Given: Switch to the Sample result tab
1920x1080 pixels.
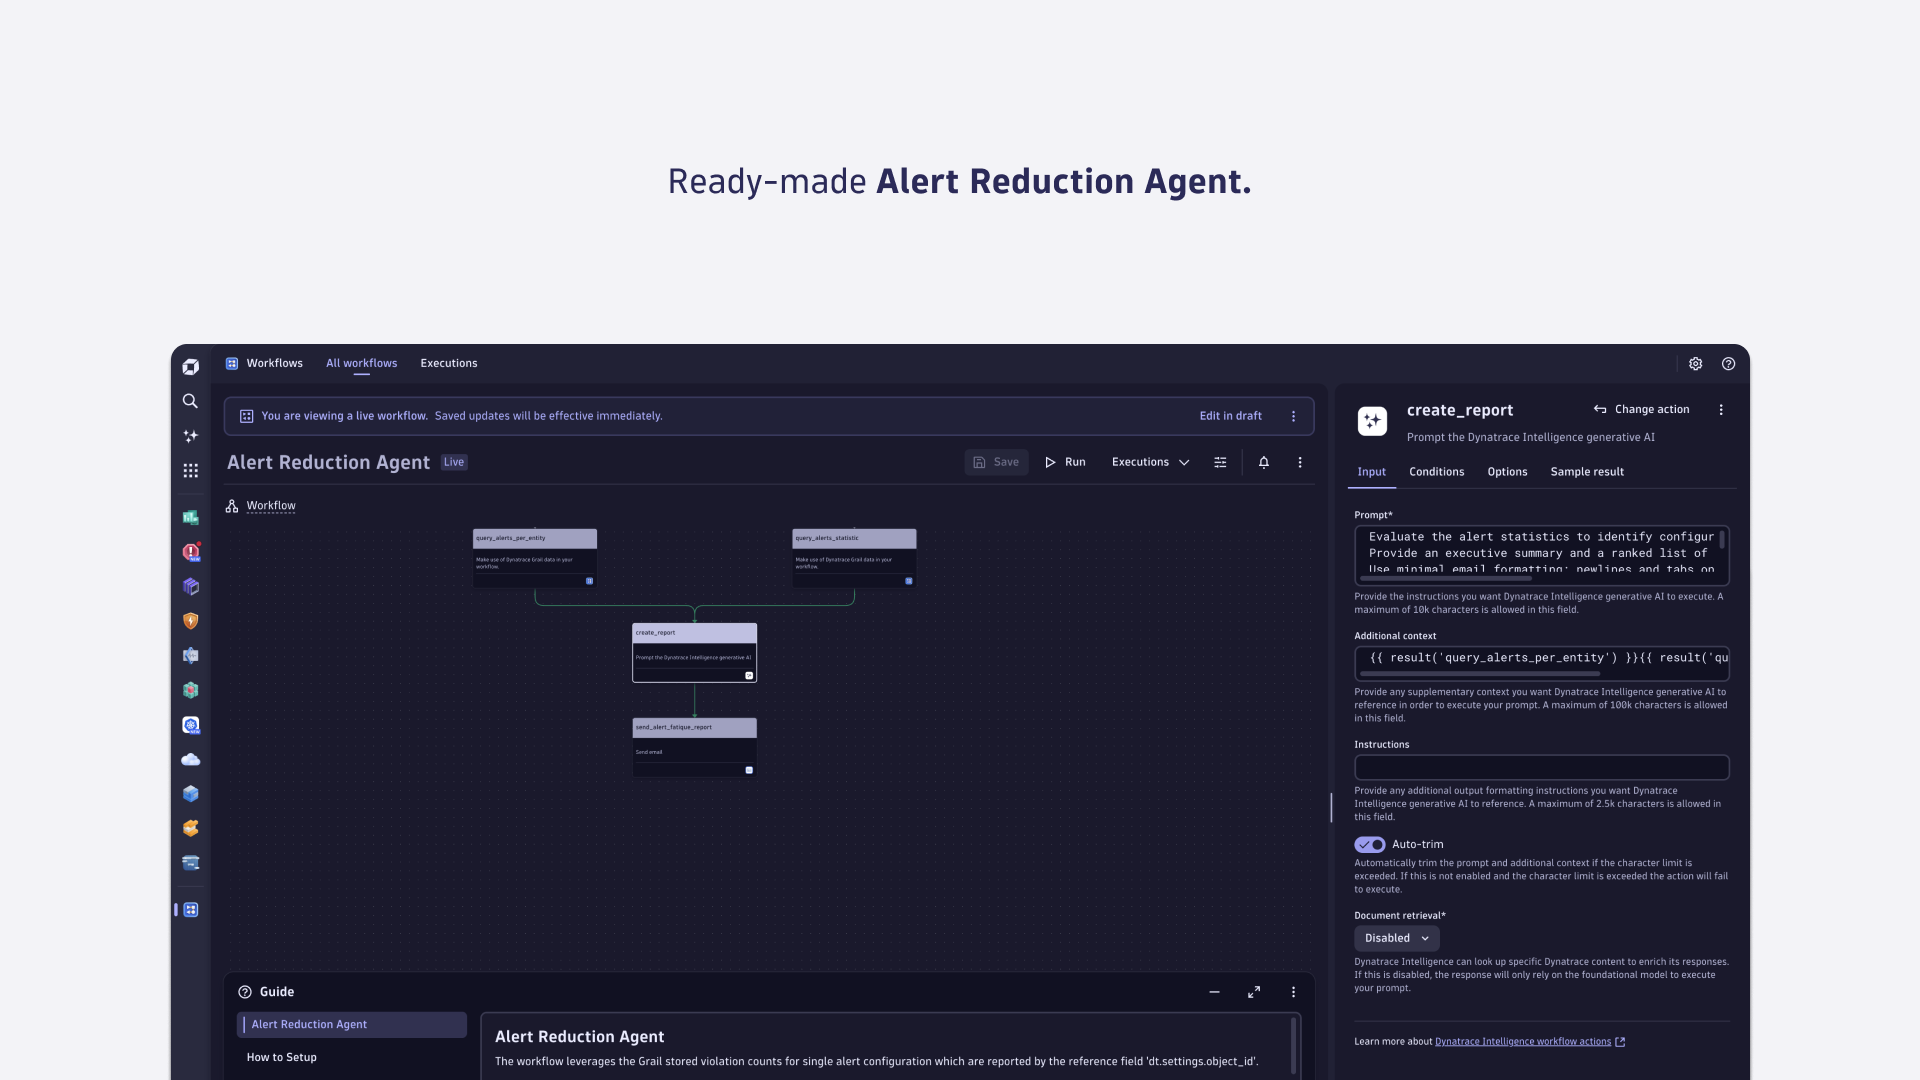Looking at the screenshot, I should tap(1586, 472).
